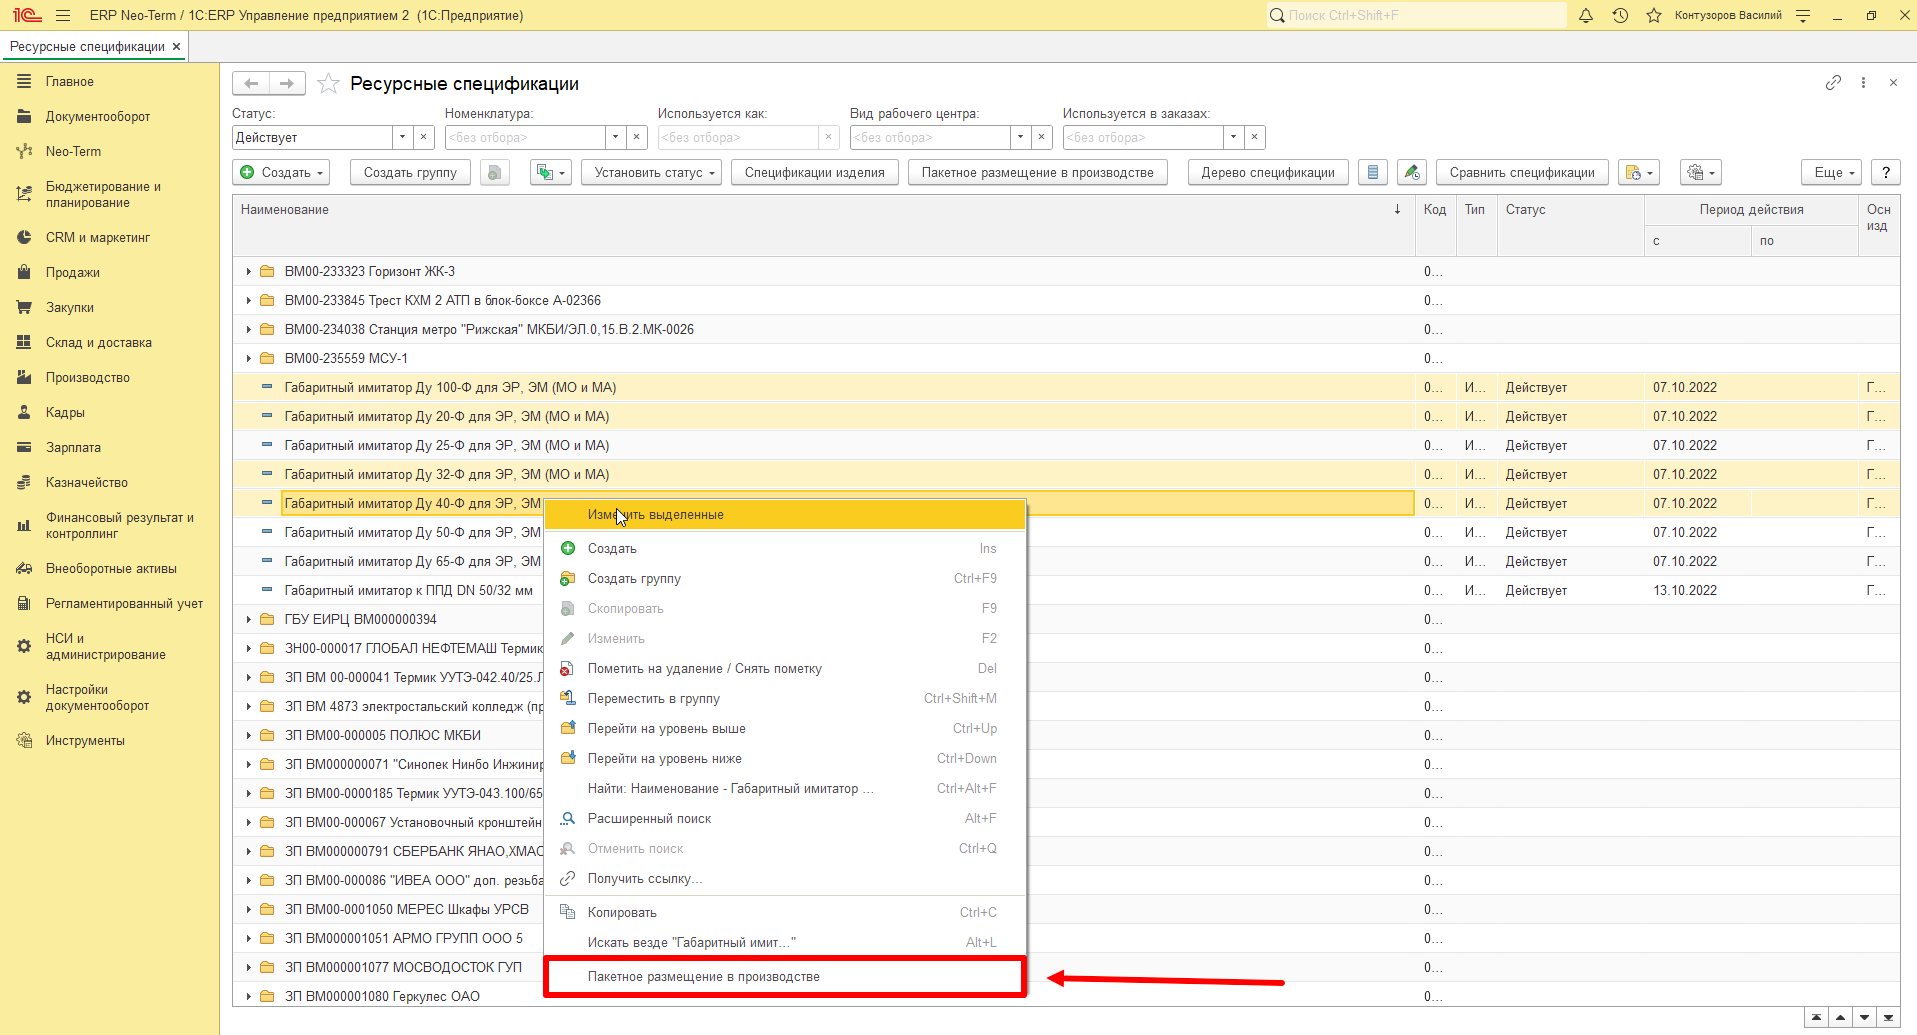1917x1035 pixels.
Task: Open Номенклатура filter dropdown arrow
Action: [x=615, y=137]
